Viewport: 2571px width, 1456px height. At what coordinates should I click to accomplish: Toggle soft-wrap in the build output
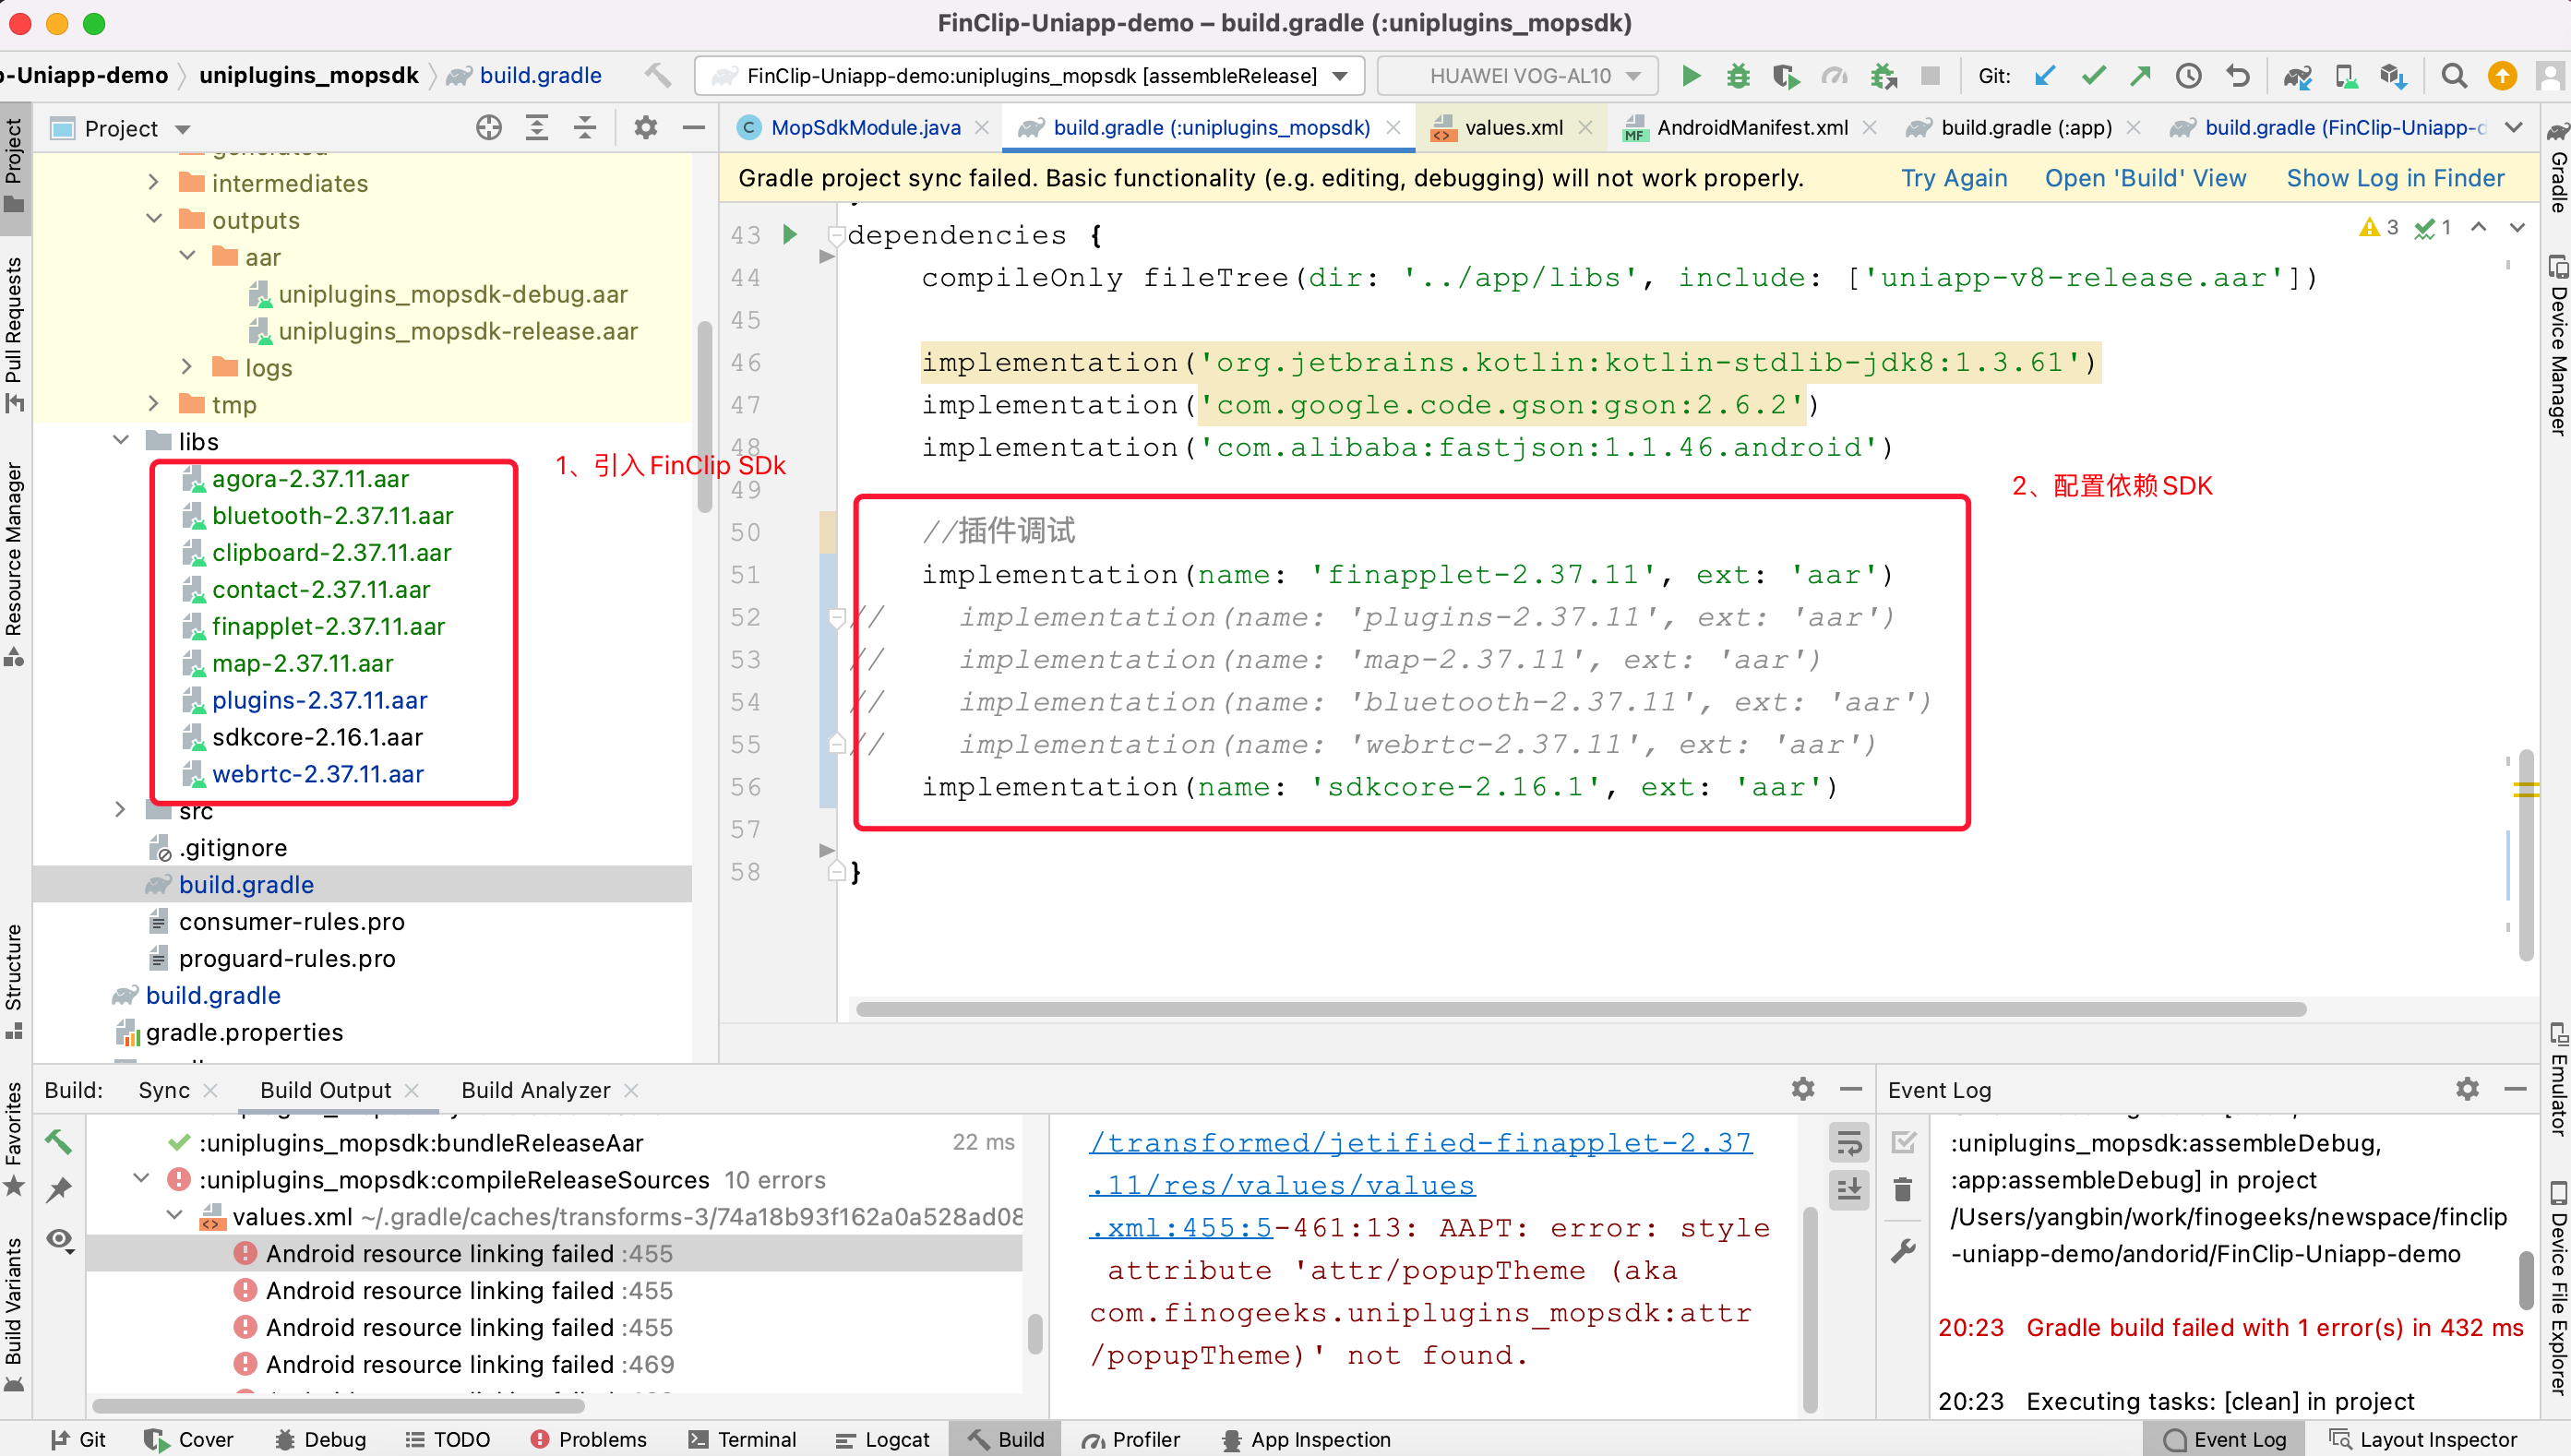pyautogui.click(x=1849, y=1141)
